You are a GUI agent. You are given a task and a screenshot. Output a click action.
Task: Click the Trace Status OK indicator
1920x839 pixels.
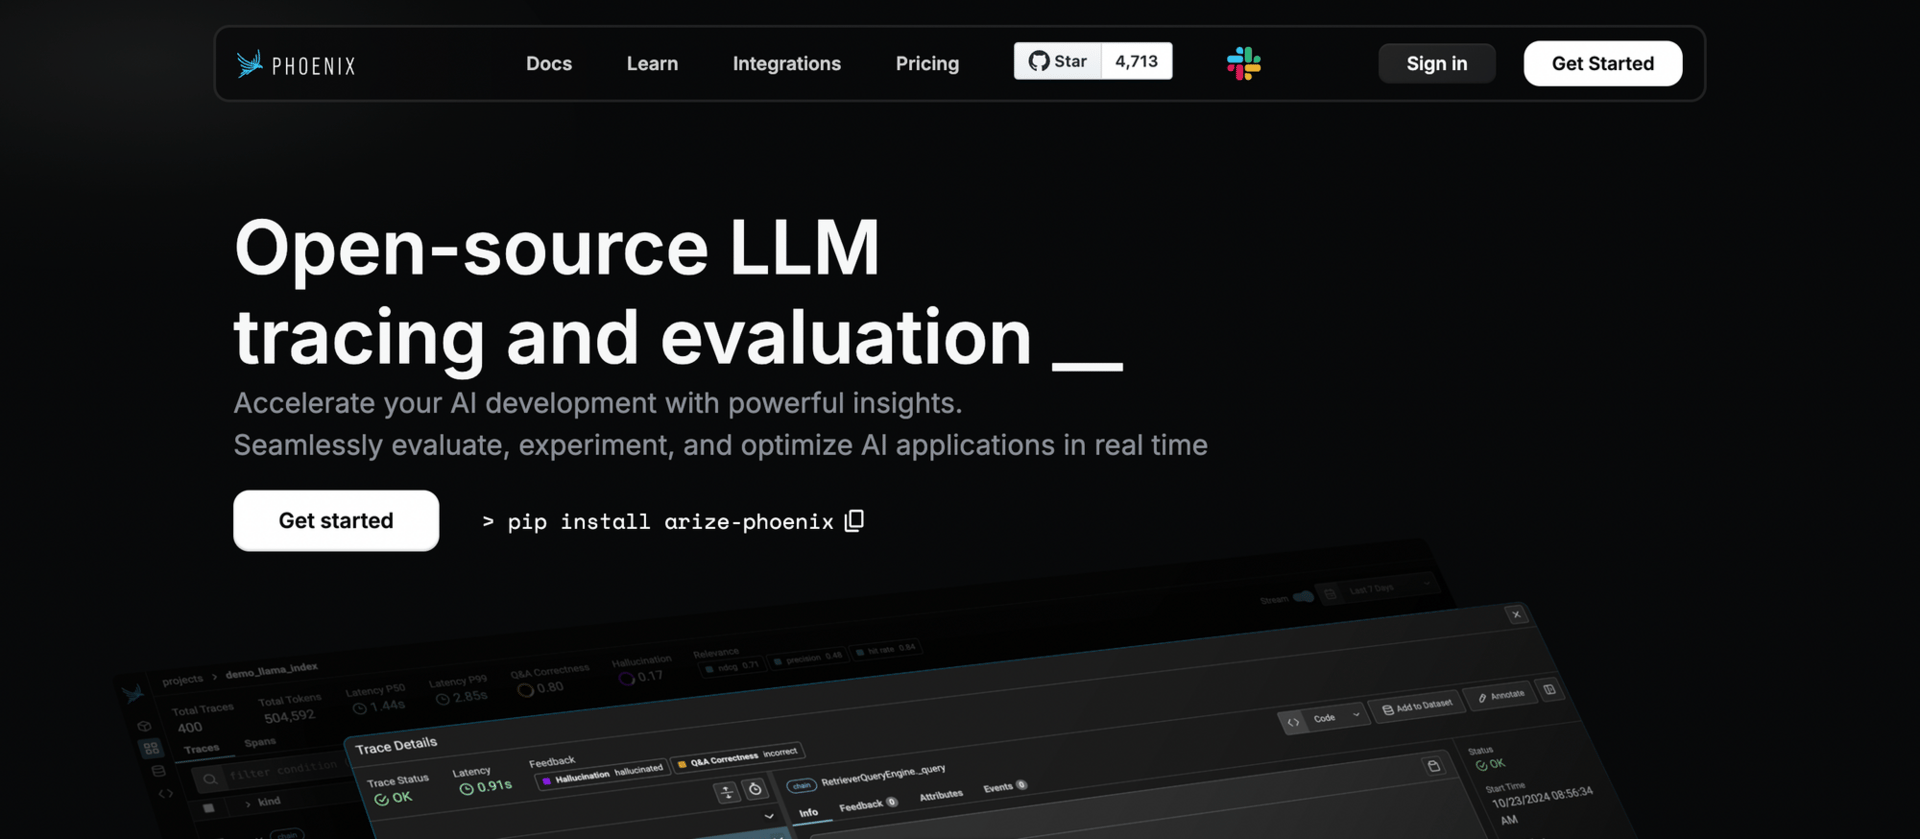point(393,798)
